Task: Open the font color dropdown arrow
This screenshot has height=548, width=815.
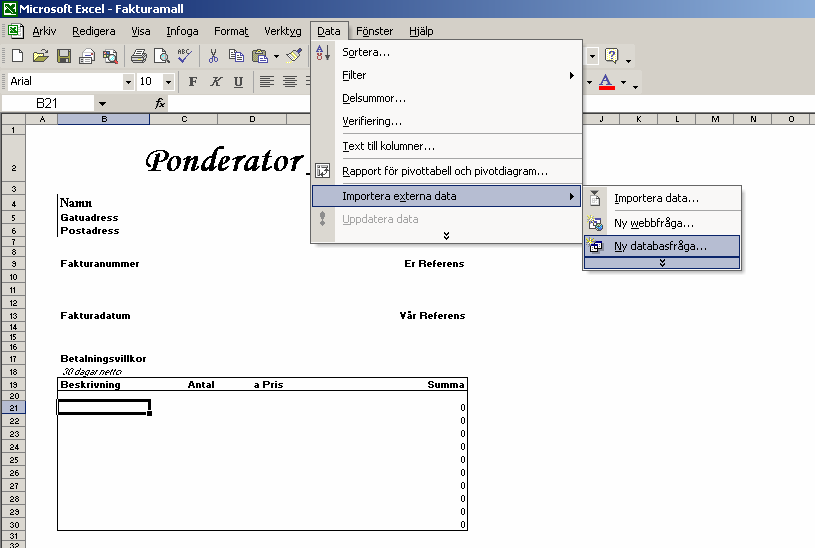Action: [623, 82]
